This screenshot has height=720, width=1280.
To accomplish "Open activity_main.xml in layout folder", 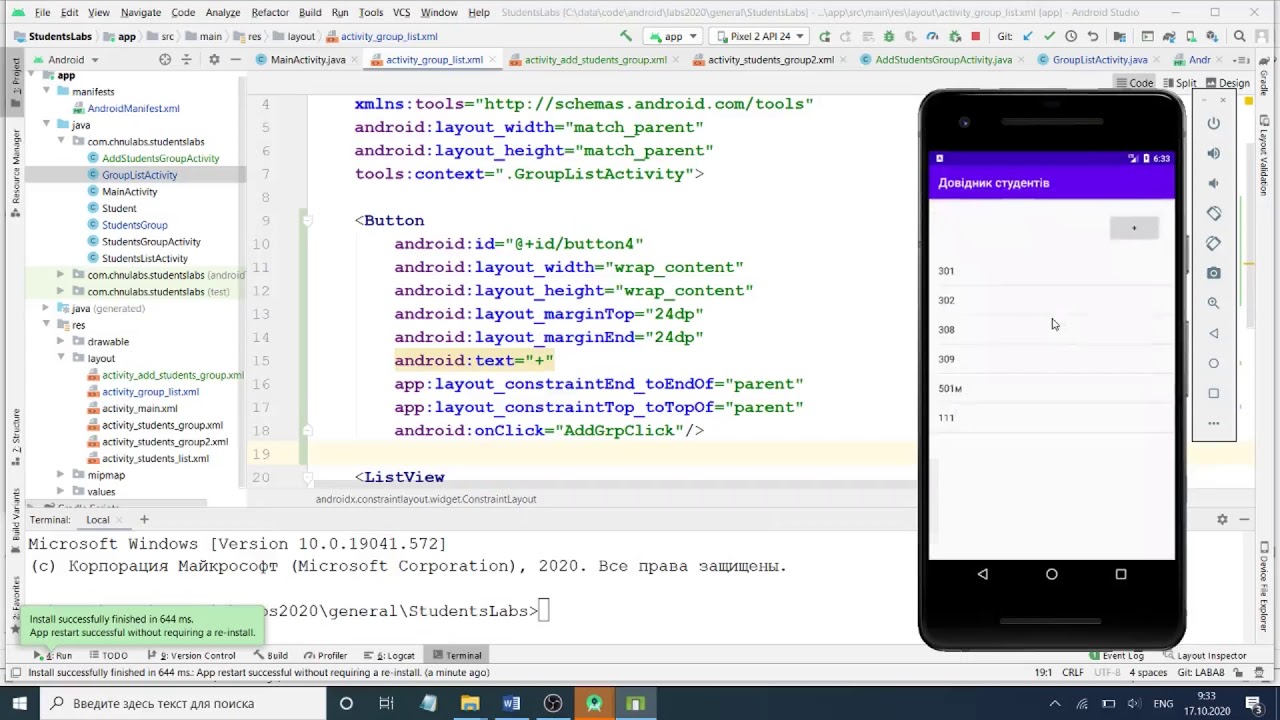I will (139, 408).
